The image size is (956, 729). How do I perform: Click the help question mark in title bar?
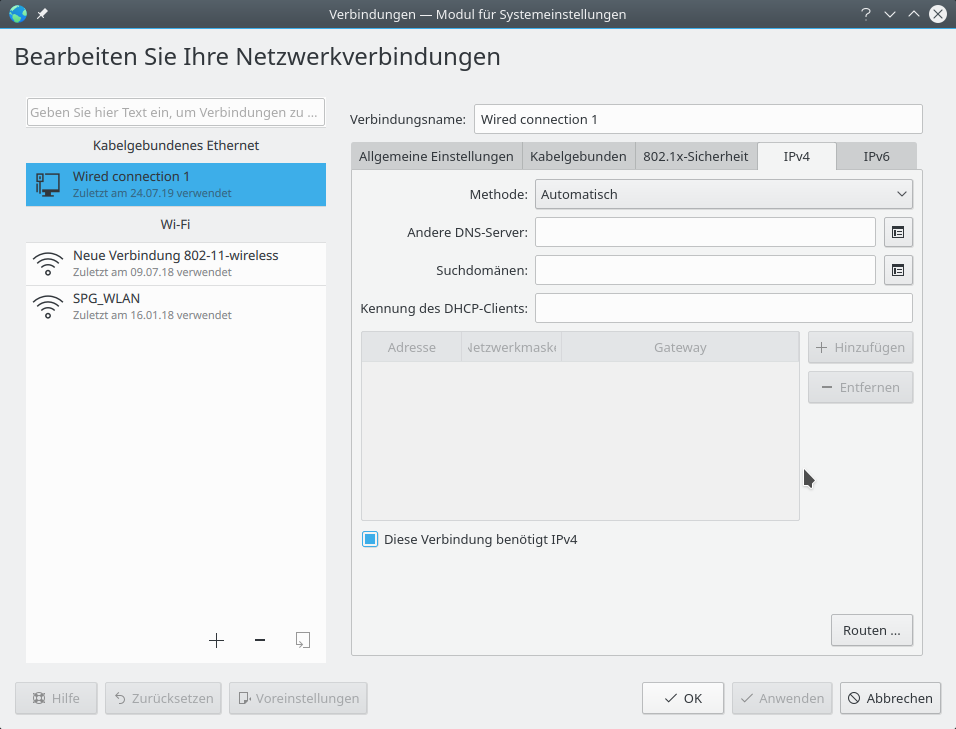pyautogui.click(x=865, y=14)
